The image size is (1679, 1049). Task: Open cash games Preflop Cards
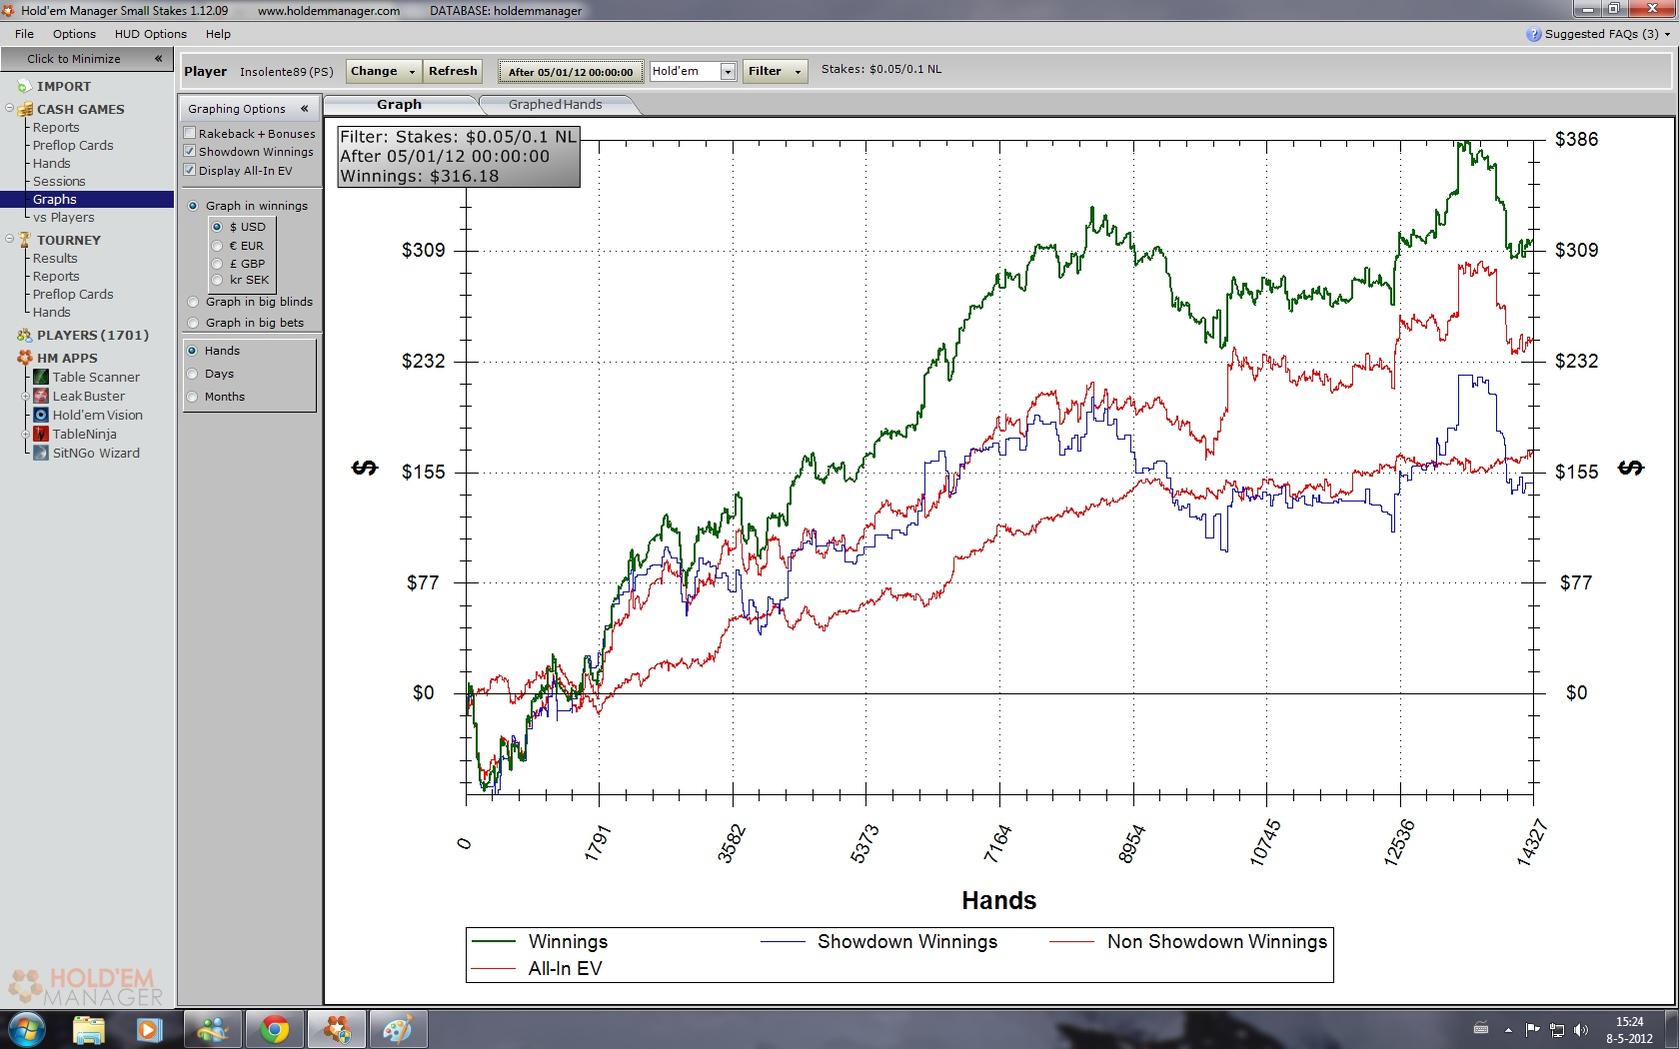point(73,145)
